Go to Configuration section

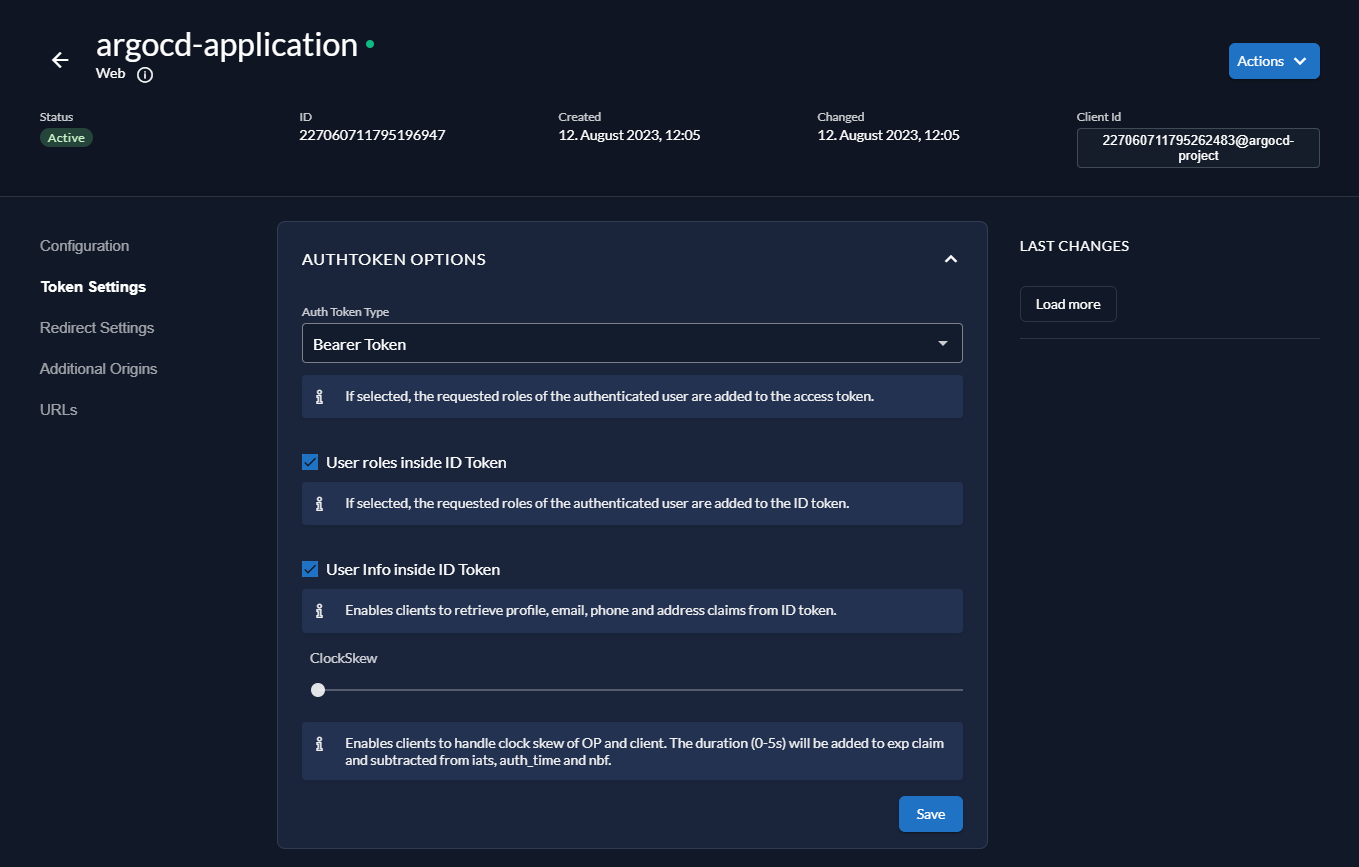[85, 246]
